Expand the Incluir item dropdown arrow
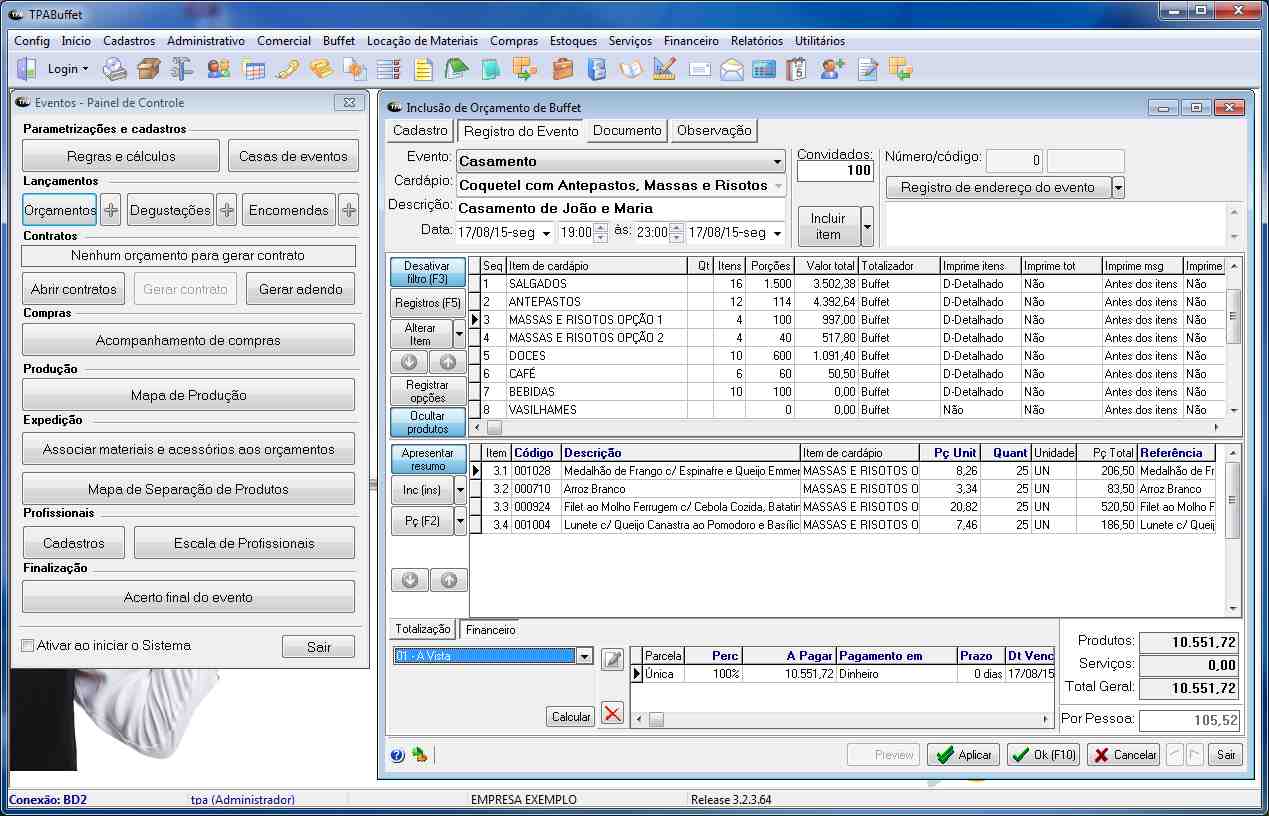Image resolution: width=1269 pixels, height=816 pixels. pyautogui.click(x=867, y=226)
